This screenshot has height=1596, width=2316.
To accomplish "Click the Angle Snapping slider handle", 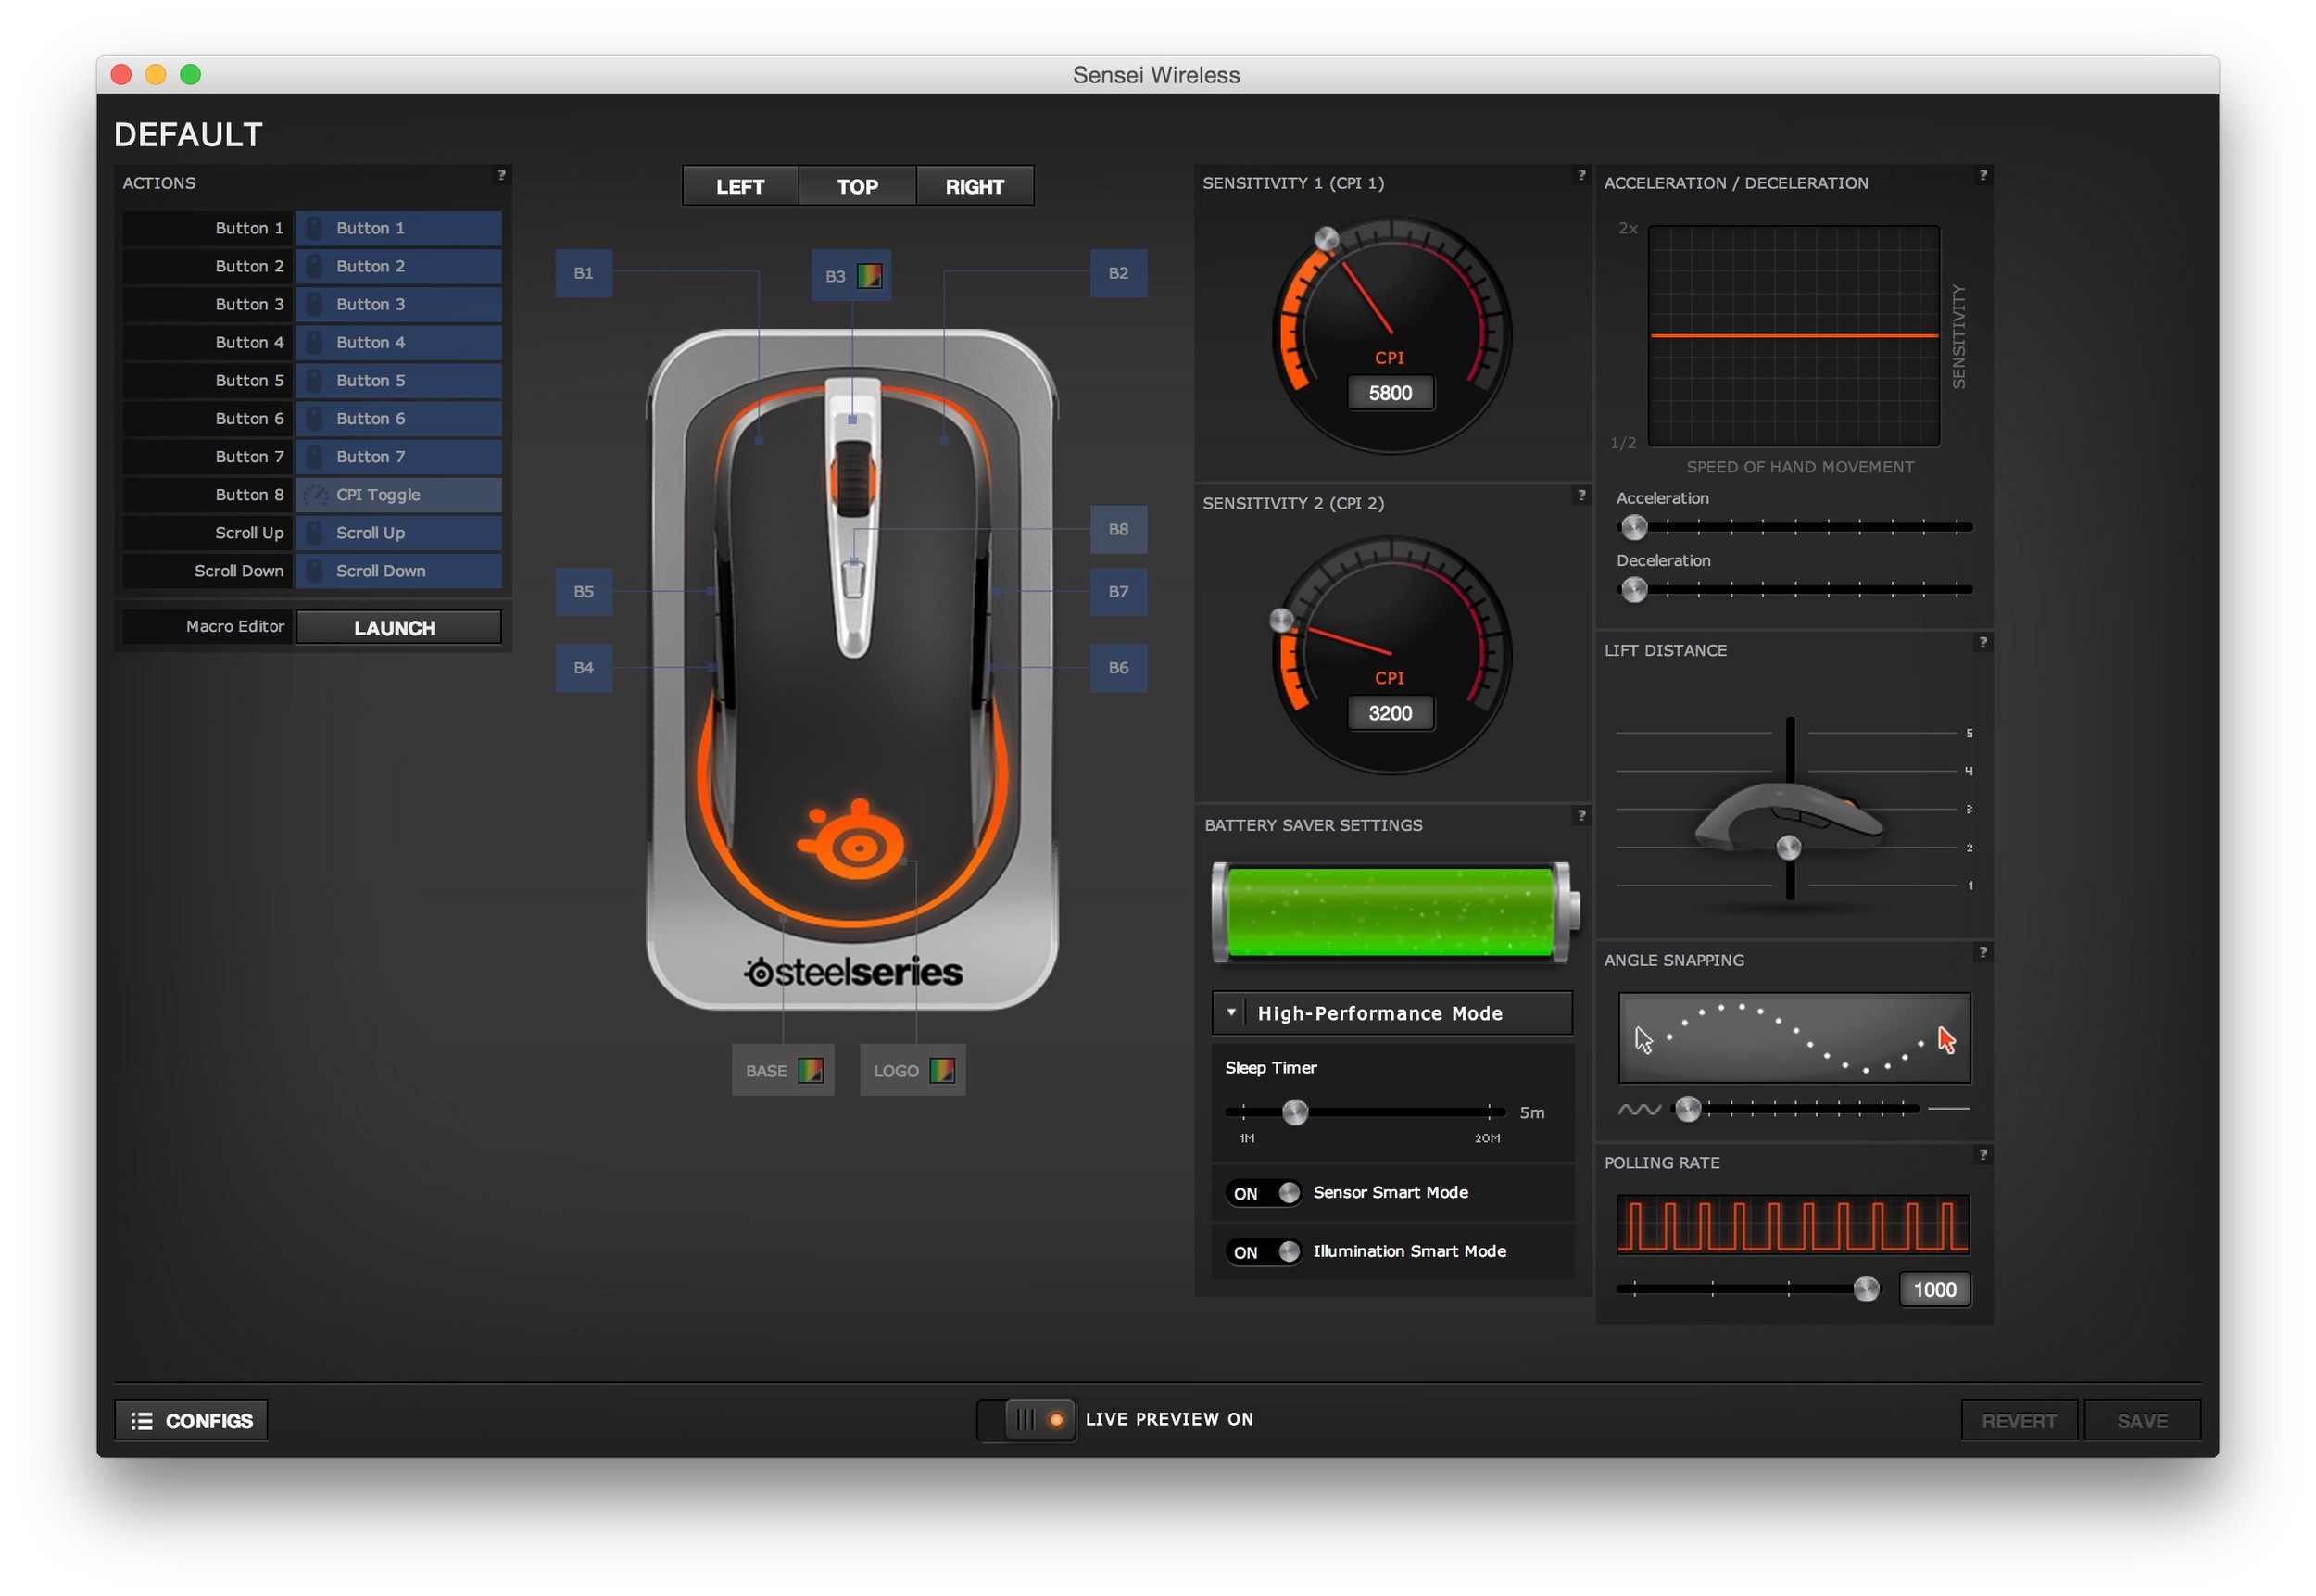I will [x=1688, y=1109].
